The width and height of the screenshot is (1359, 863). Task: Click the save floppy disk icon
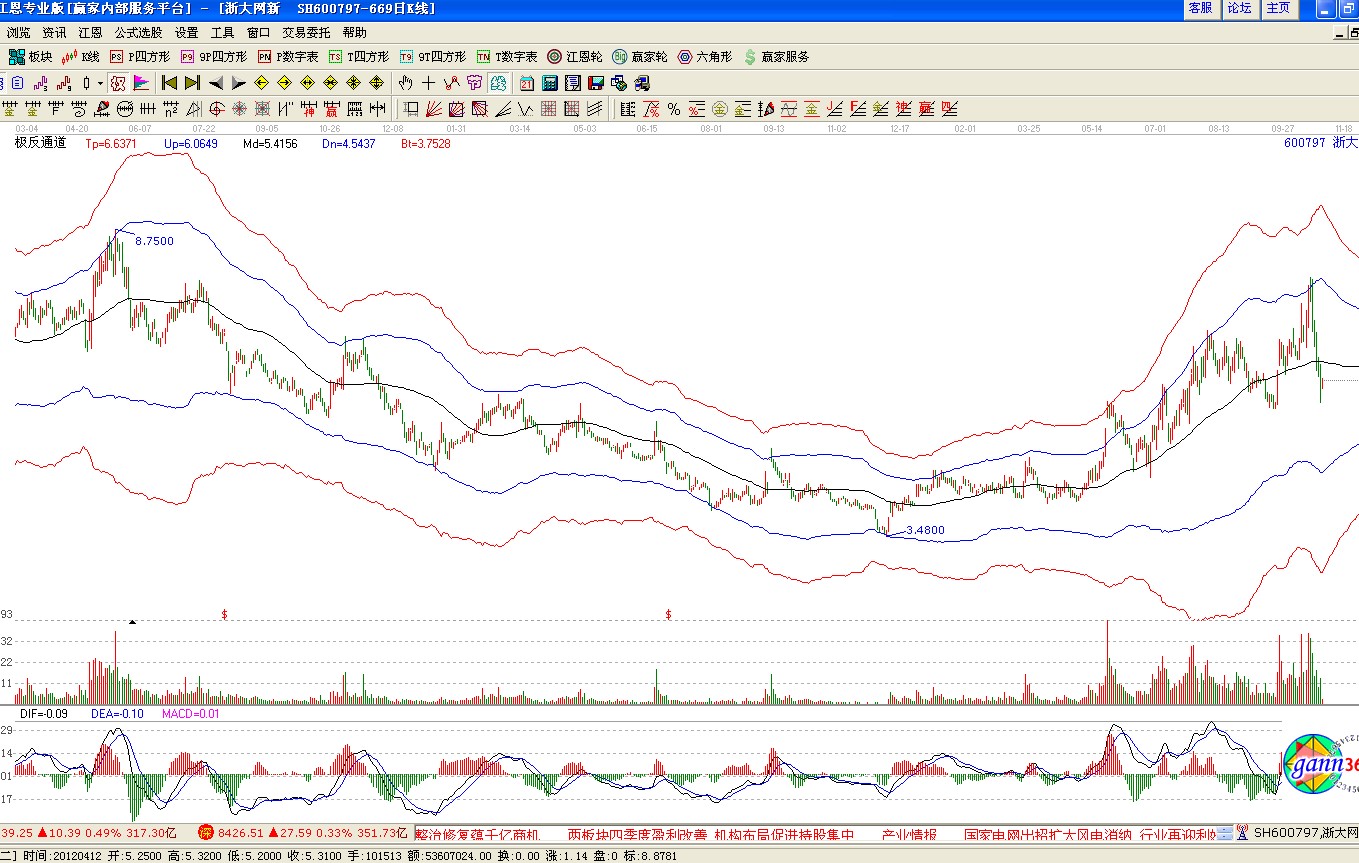pos(595,83)
